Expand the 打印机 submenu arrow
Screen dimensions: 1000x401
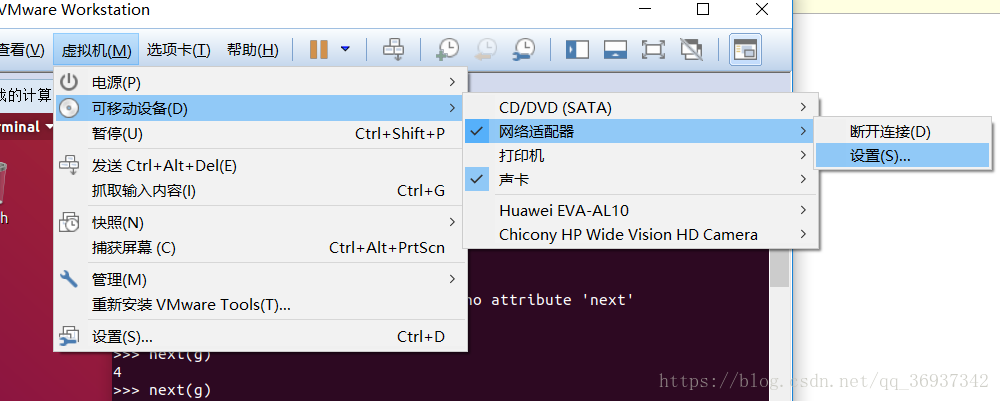tap(804, 155)
